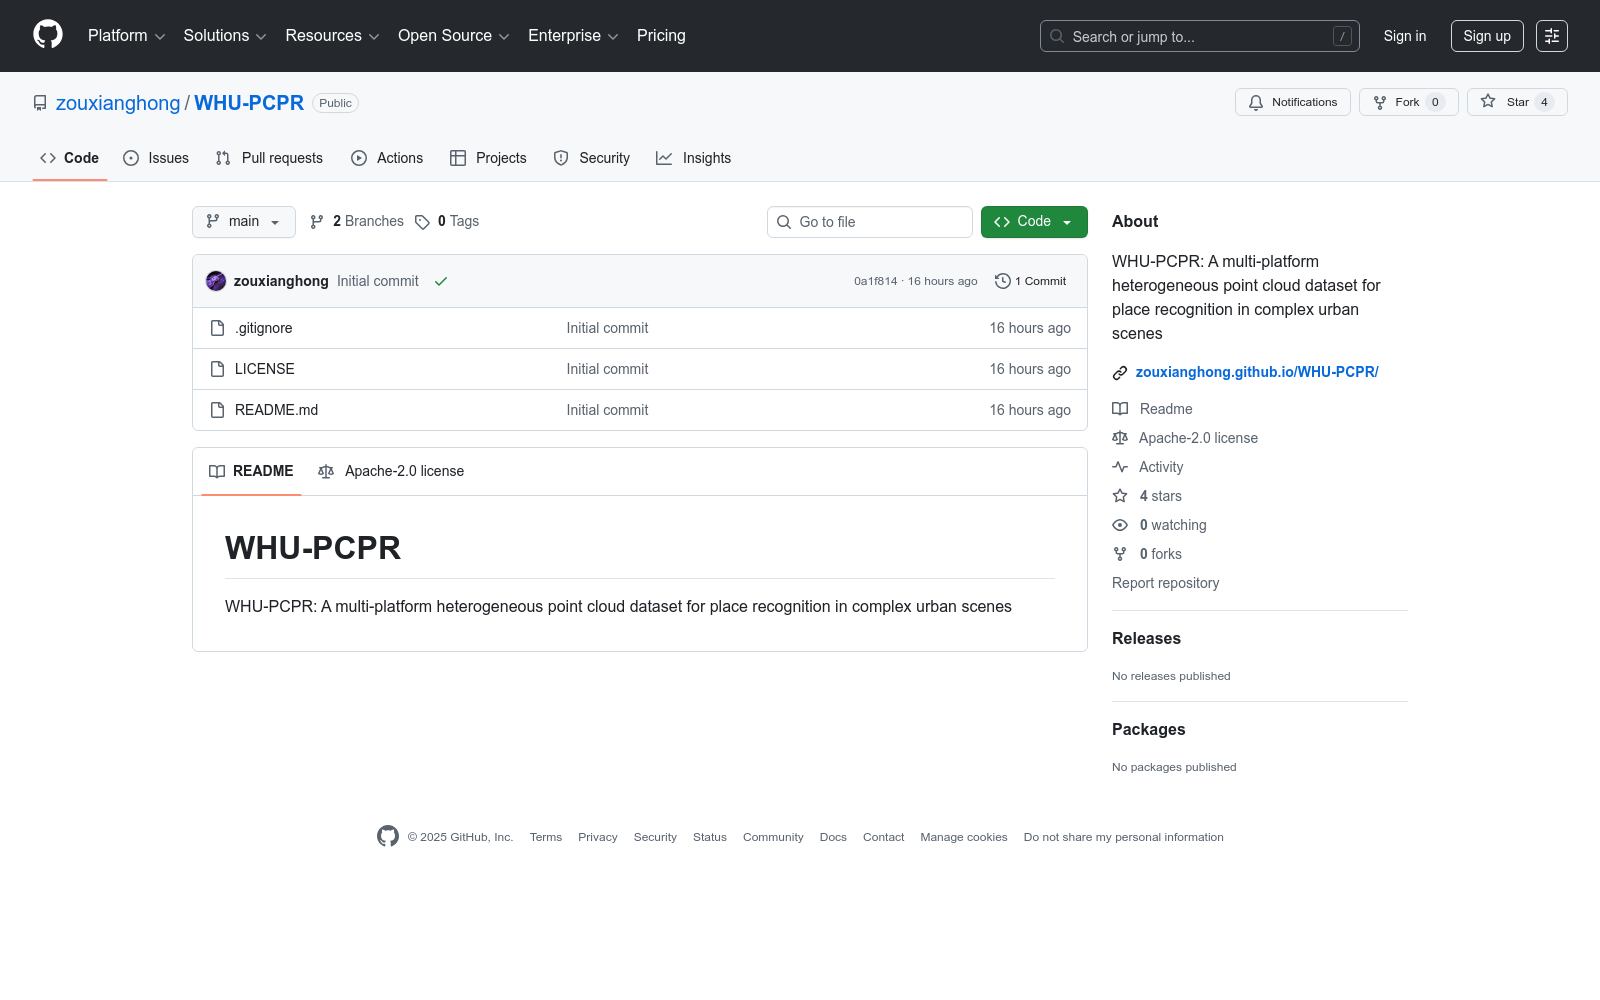Star this repository

[x=1517, y=102]
